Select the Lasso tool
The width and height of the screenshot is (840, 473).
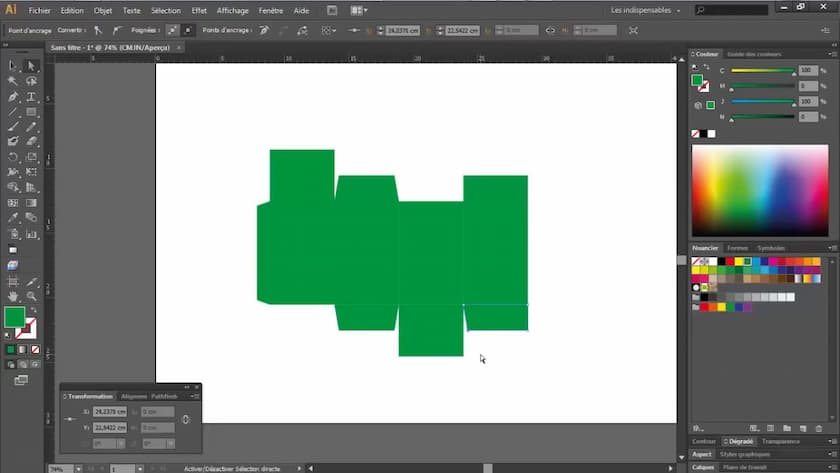click(x=31, y=81)
